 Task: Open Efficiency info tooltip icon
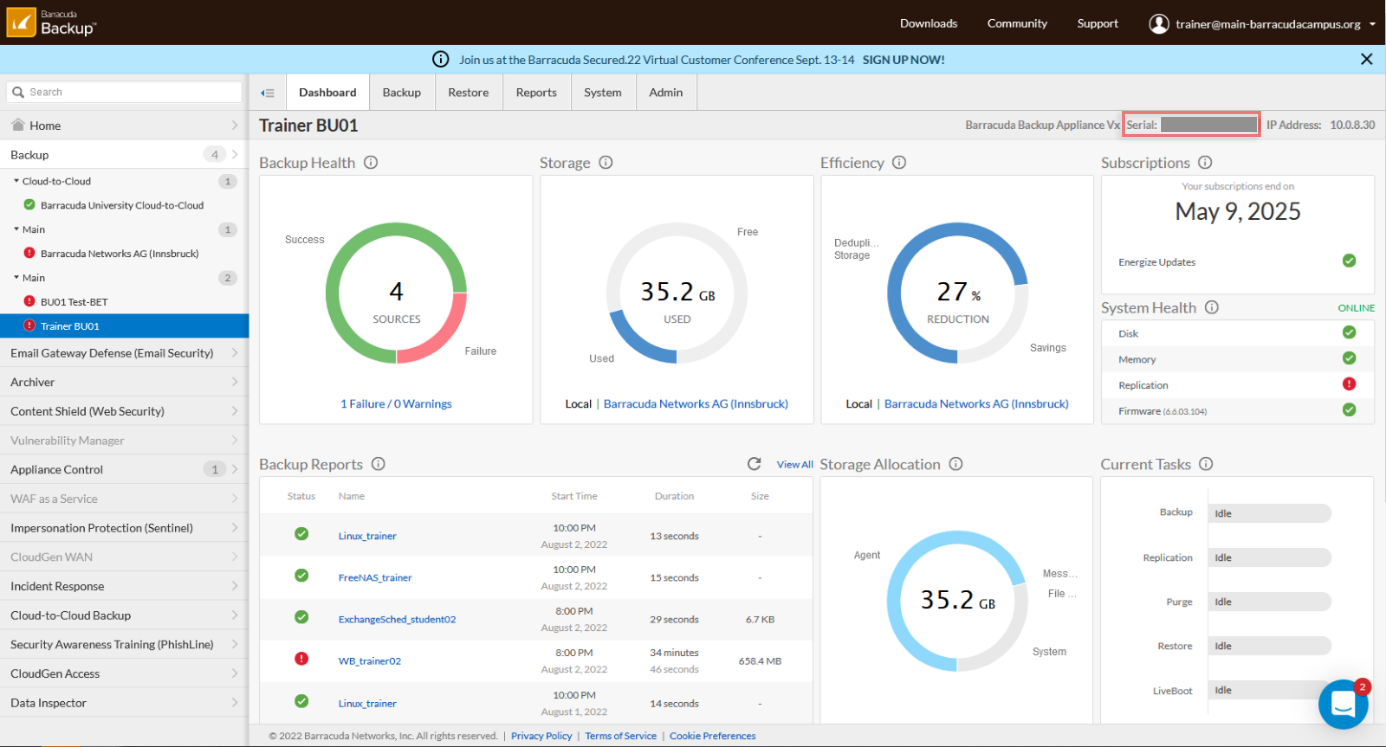[899, 163]
